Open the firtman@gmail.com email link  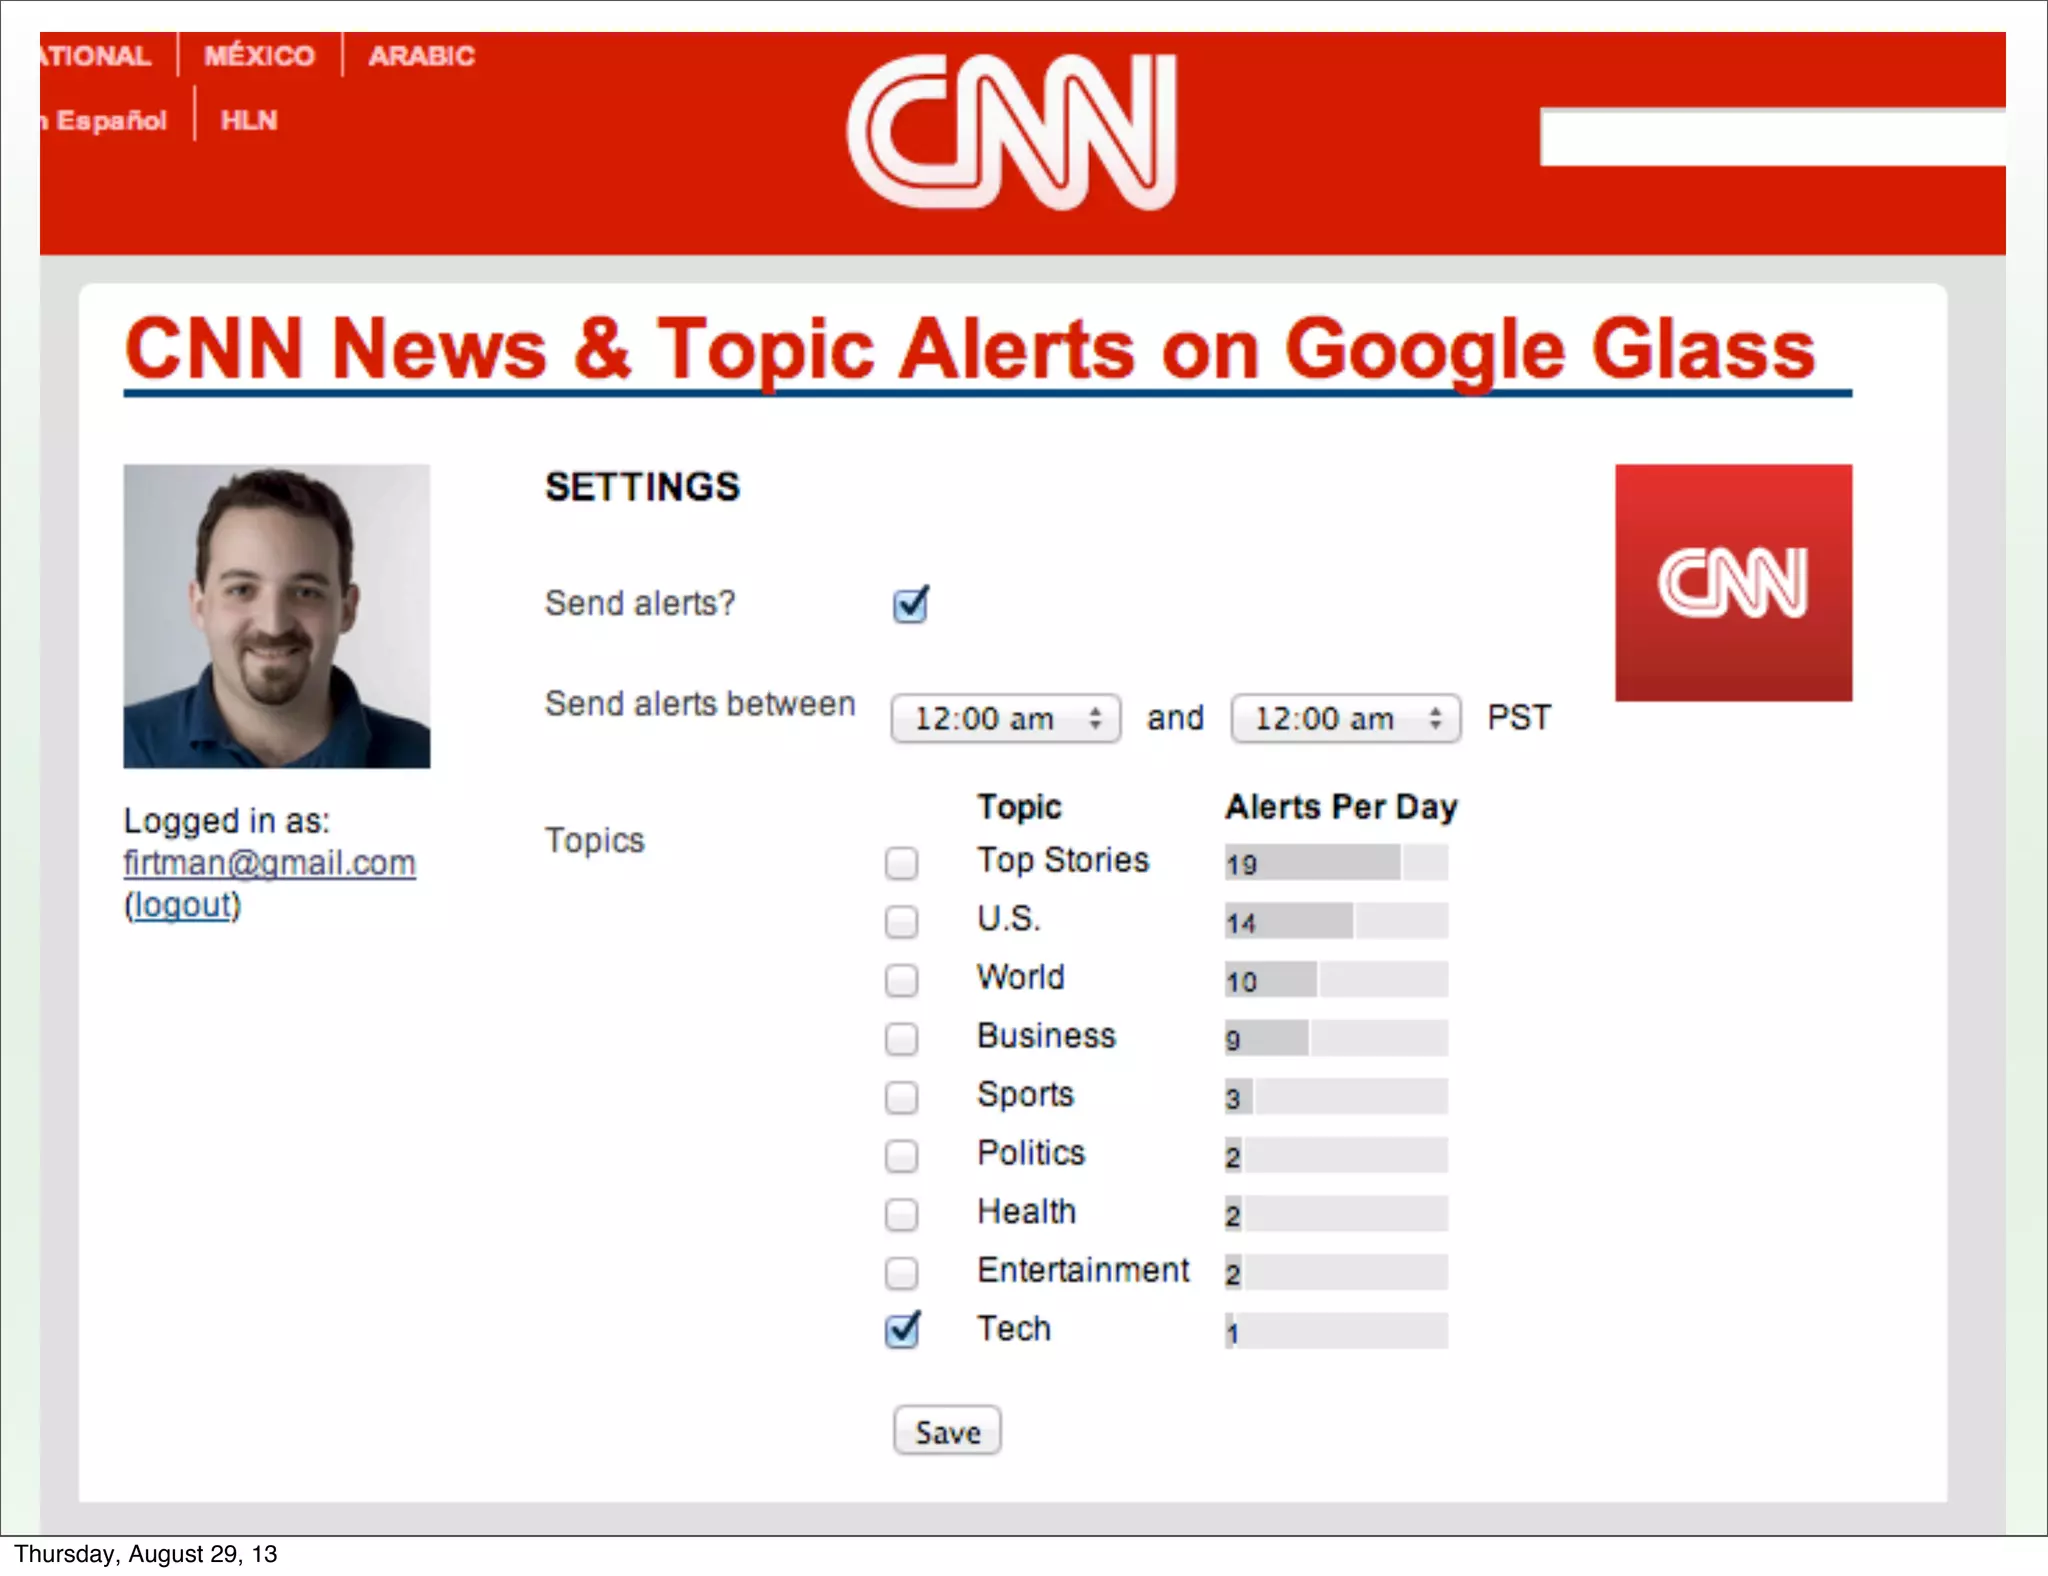(x=269, y=863)
